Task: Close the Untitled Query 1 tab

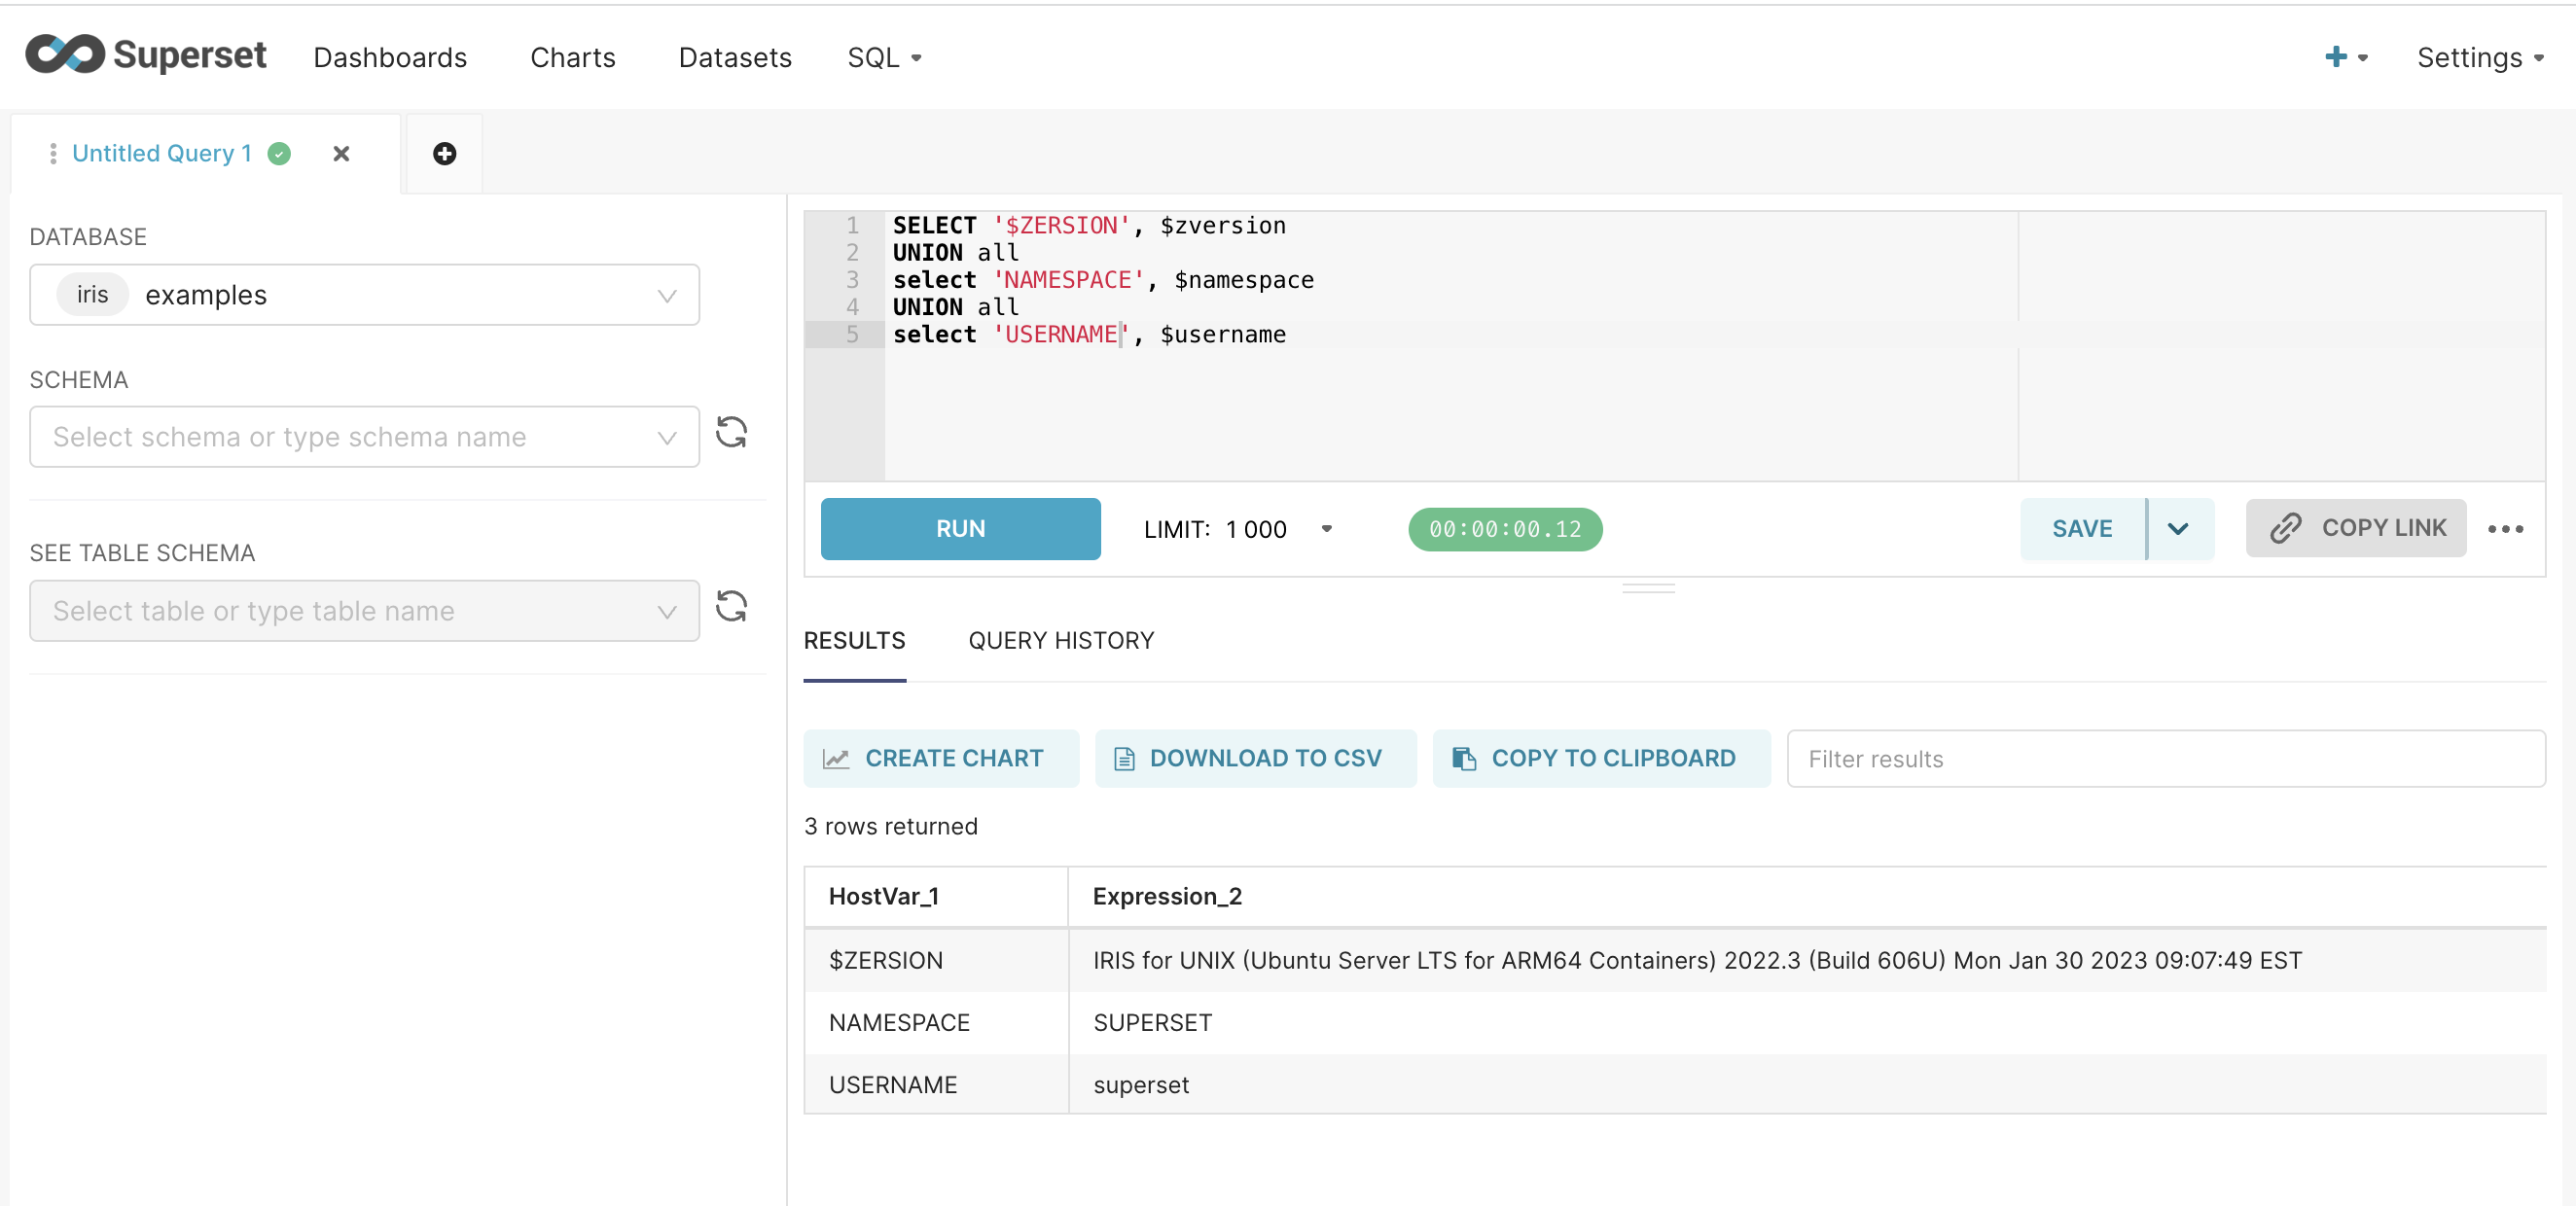Action: coord(341,153)
